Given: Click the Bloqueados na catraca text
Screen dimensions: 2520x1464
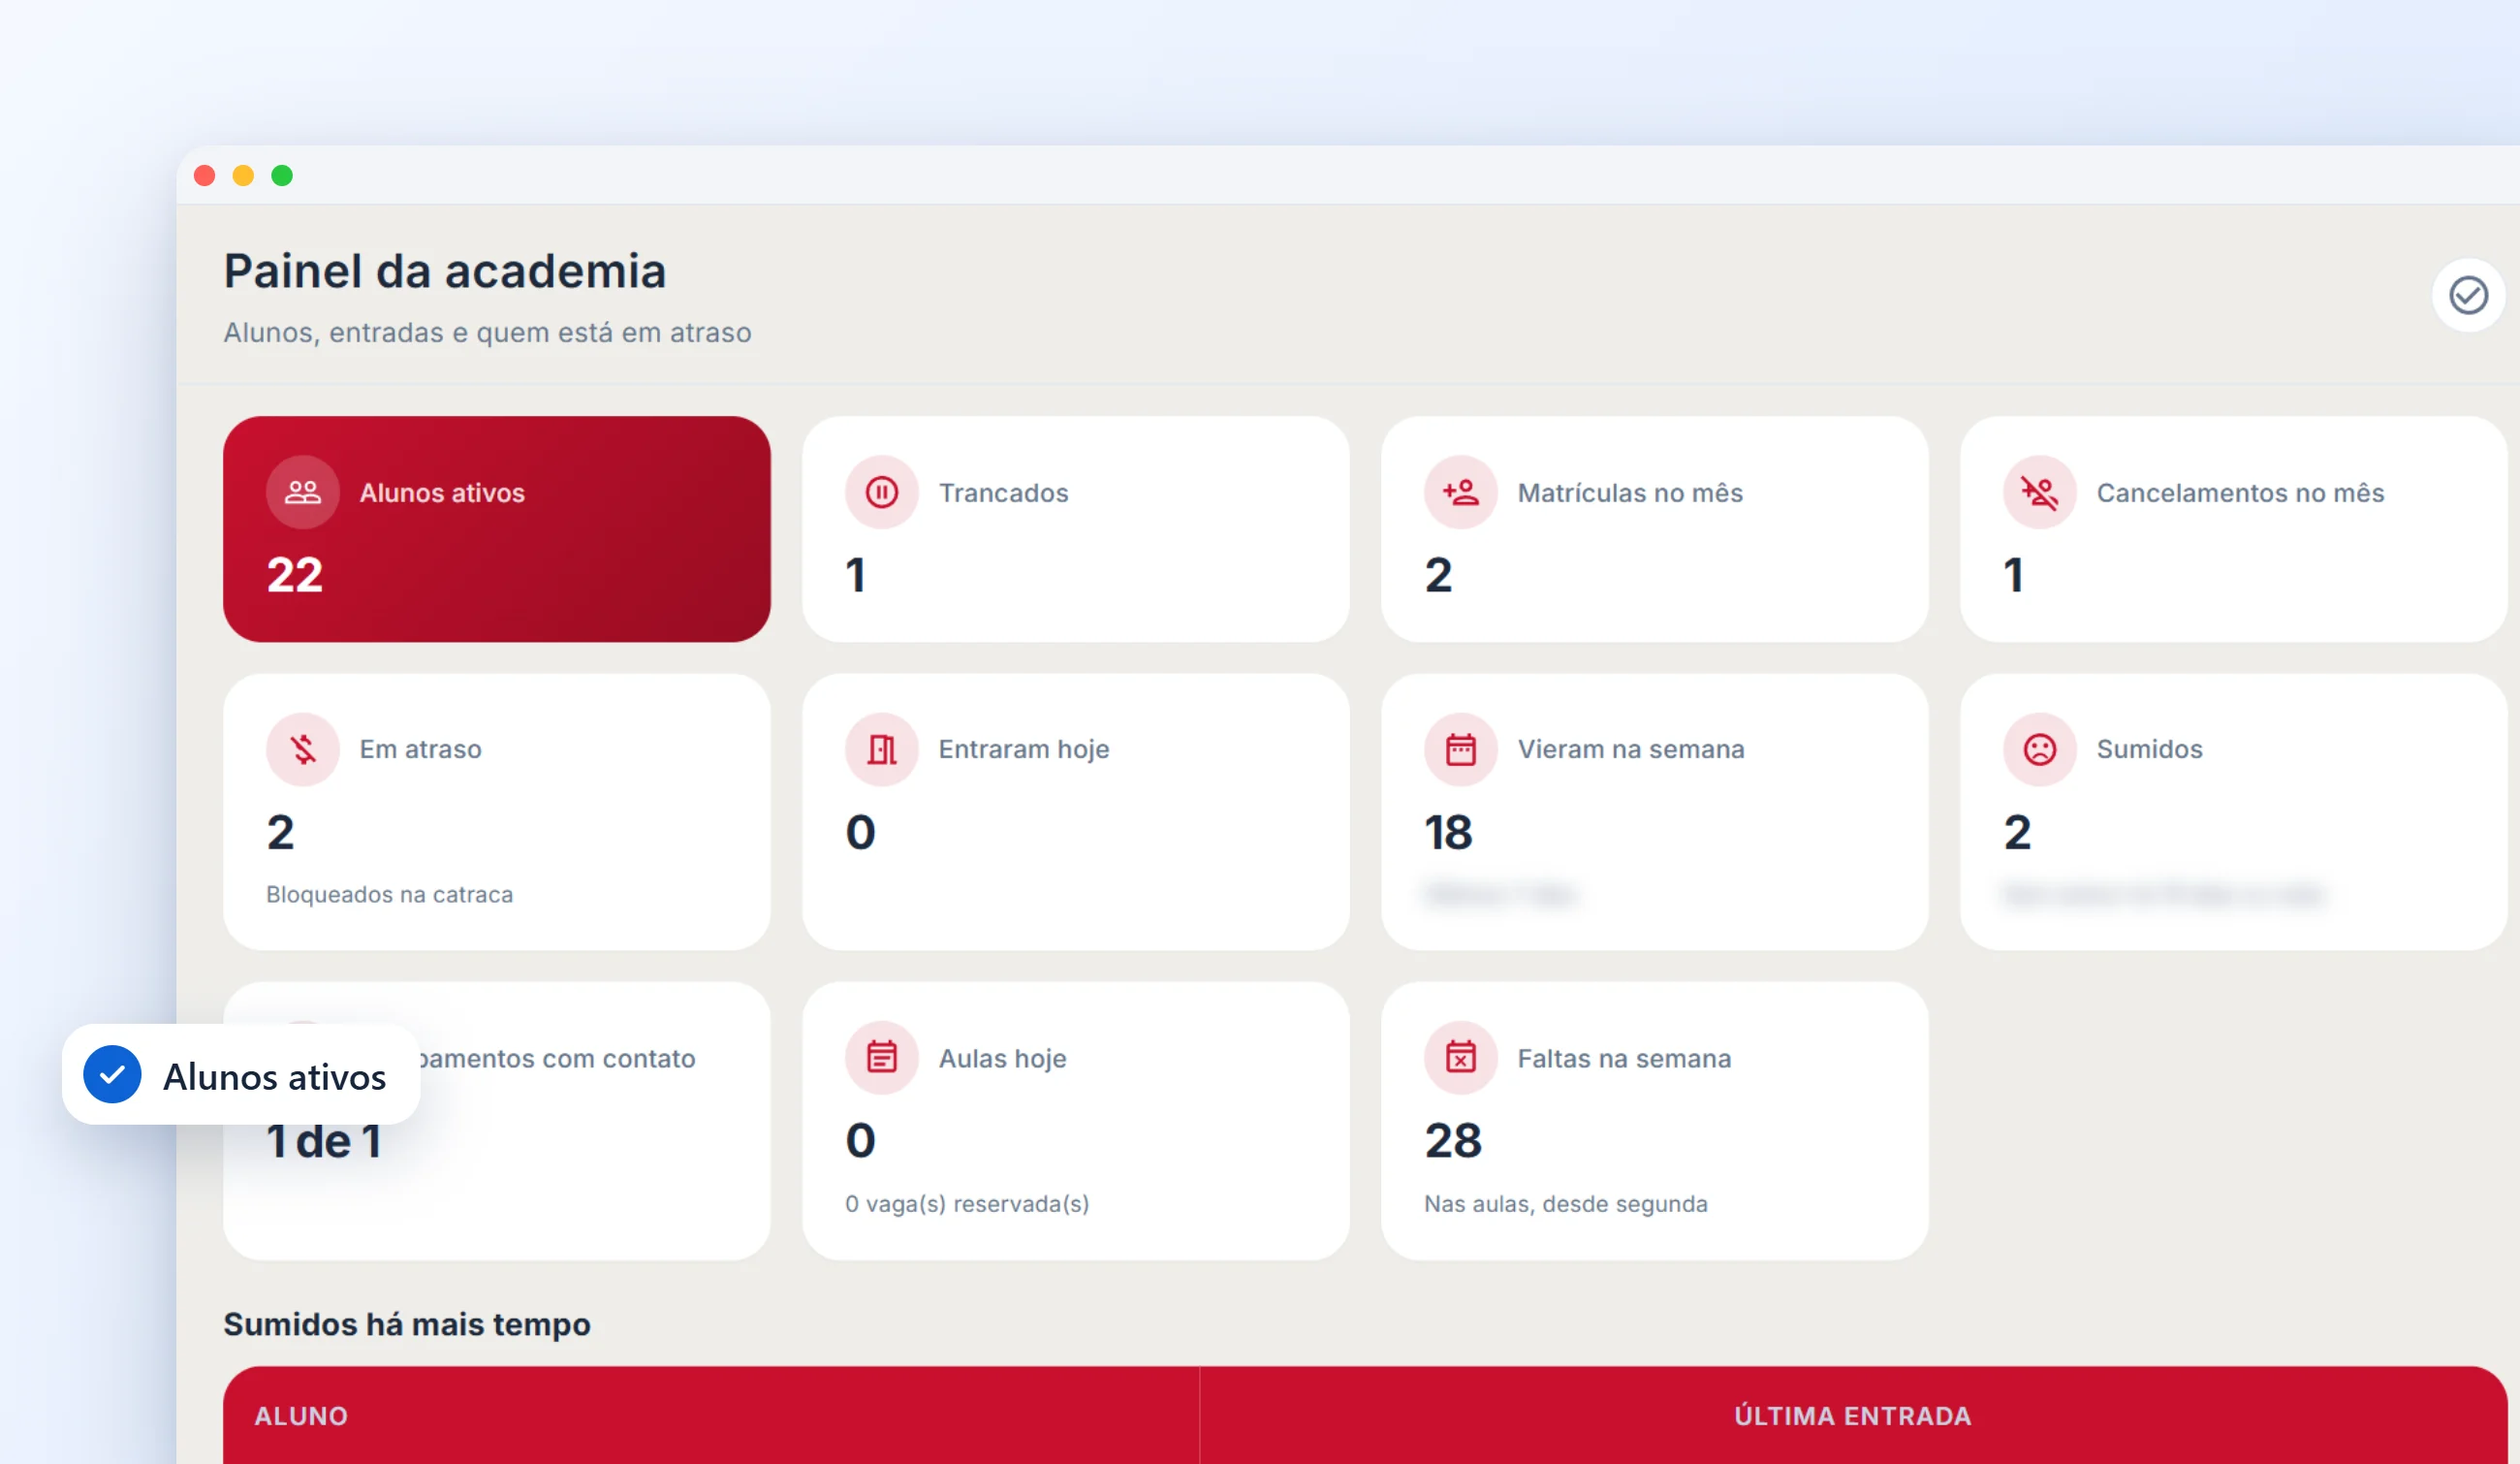Looking at the screenshot, I should click(389, 894).
